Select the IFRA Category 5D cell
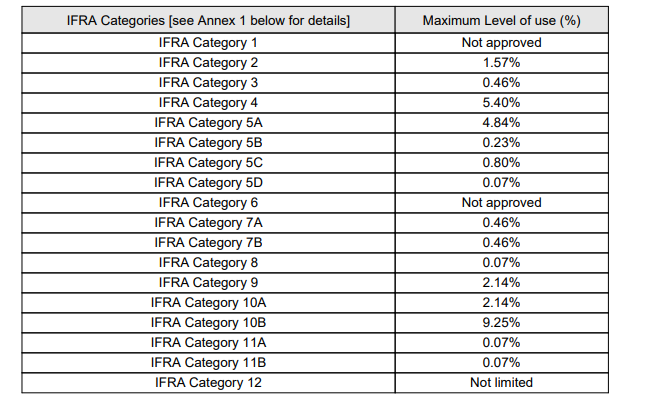The width and height of the screenshot is (667, 401). [208, 183]
